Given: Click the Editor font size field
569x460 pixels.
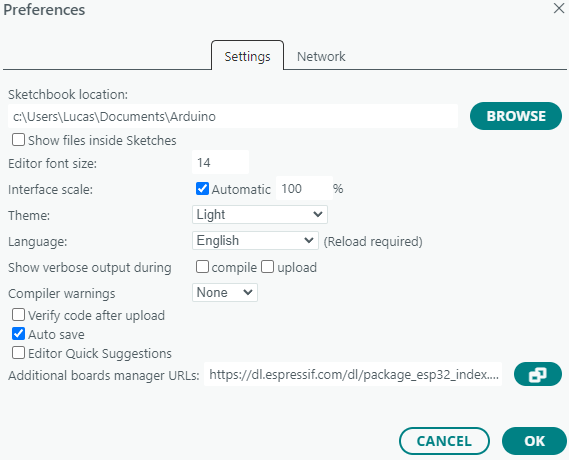Looking at the screenshot, I should click(220, 162).
